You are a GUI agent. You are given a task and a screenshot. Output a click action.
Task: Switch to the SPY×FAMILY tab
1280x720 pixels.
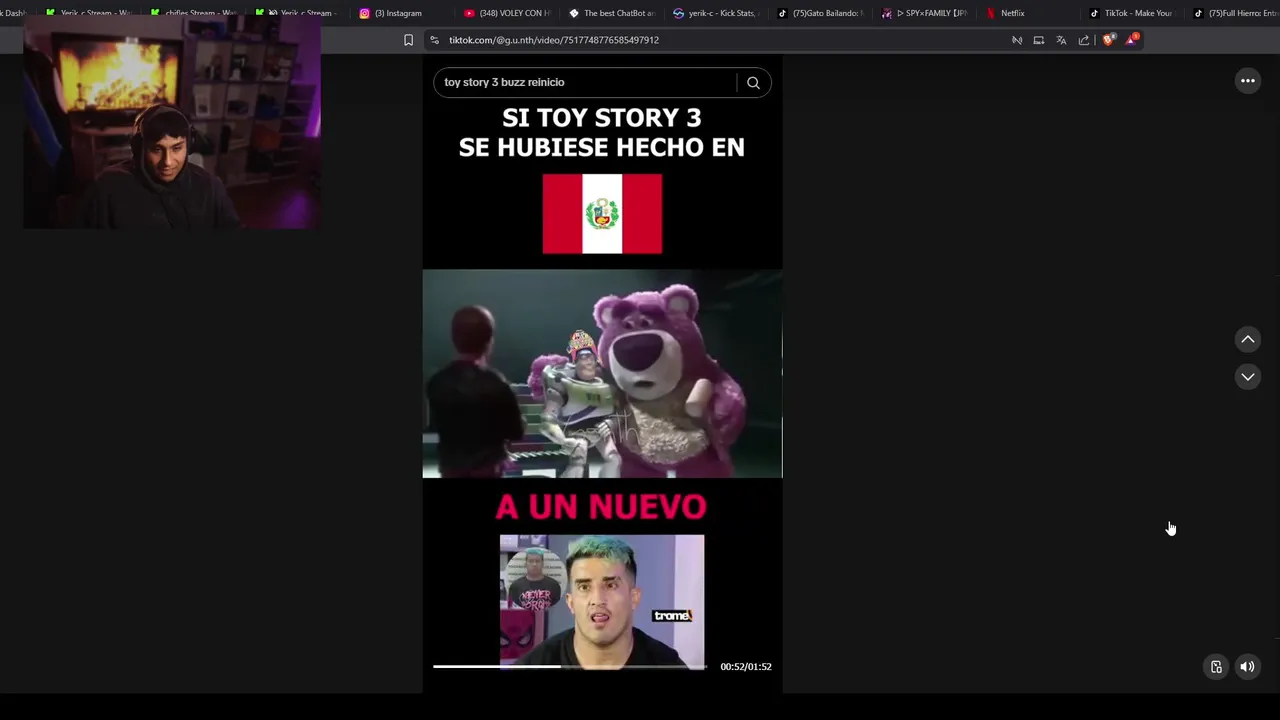[x=925, y=13]
